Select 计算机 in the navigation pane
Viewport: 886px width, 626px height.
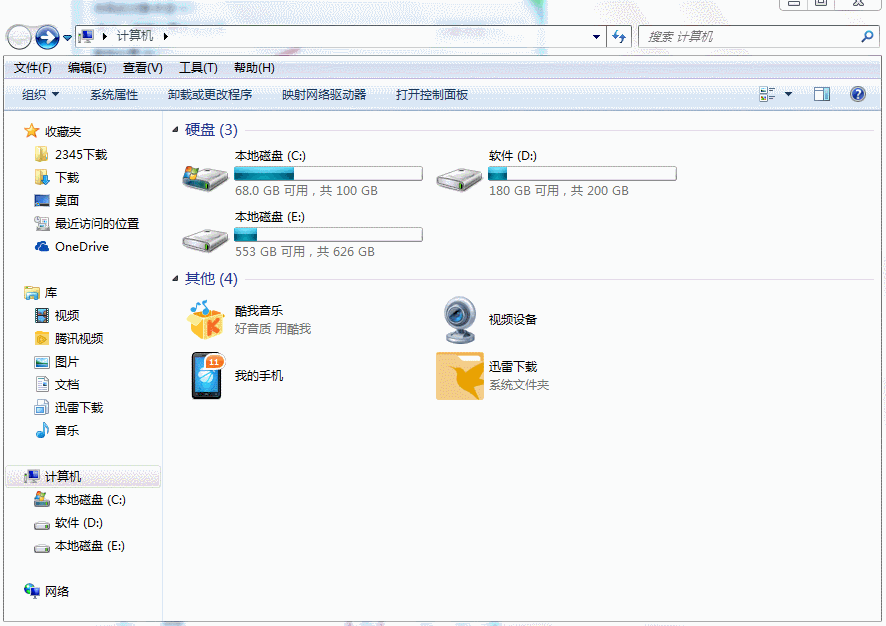83,476
